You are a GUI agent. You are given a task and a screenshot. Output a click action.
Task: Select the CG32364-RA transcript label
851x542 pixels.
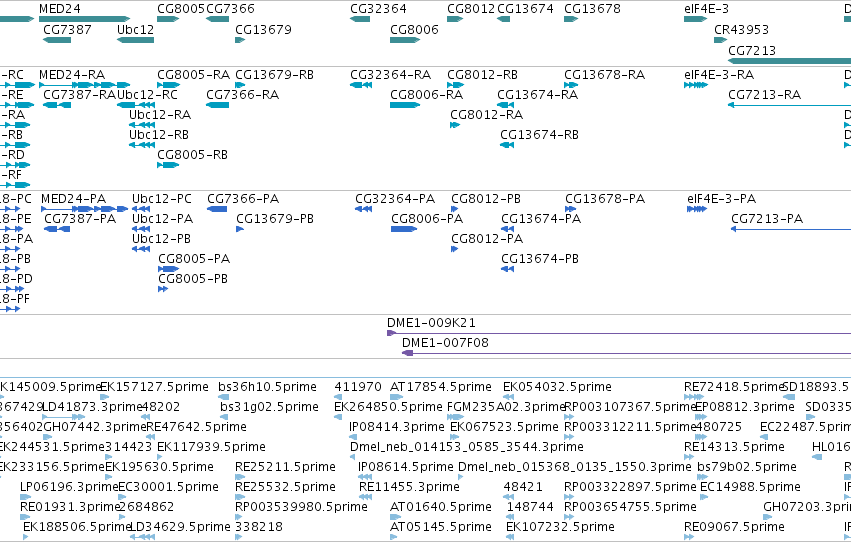click(391, 74)
